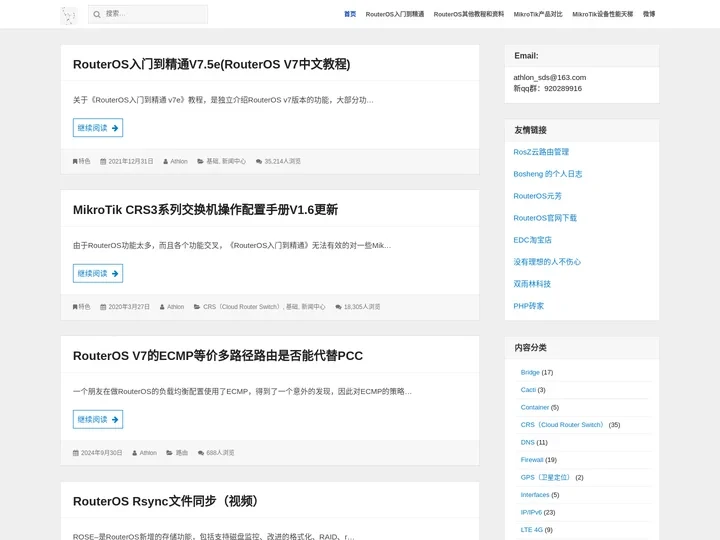The height and width of the screenshot is (540, 720).
Task: Click folder icon beside 路由 category
Action: click(169, 453)
